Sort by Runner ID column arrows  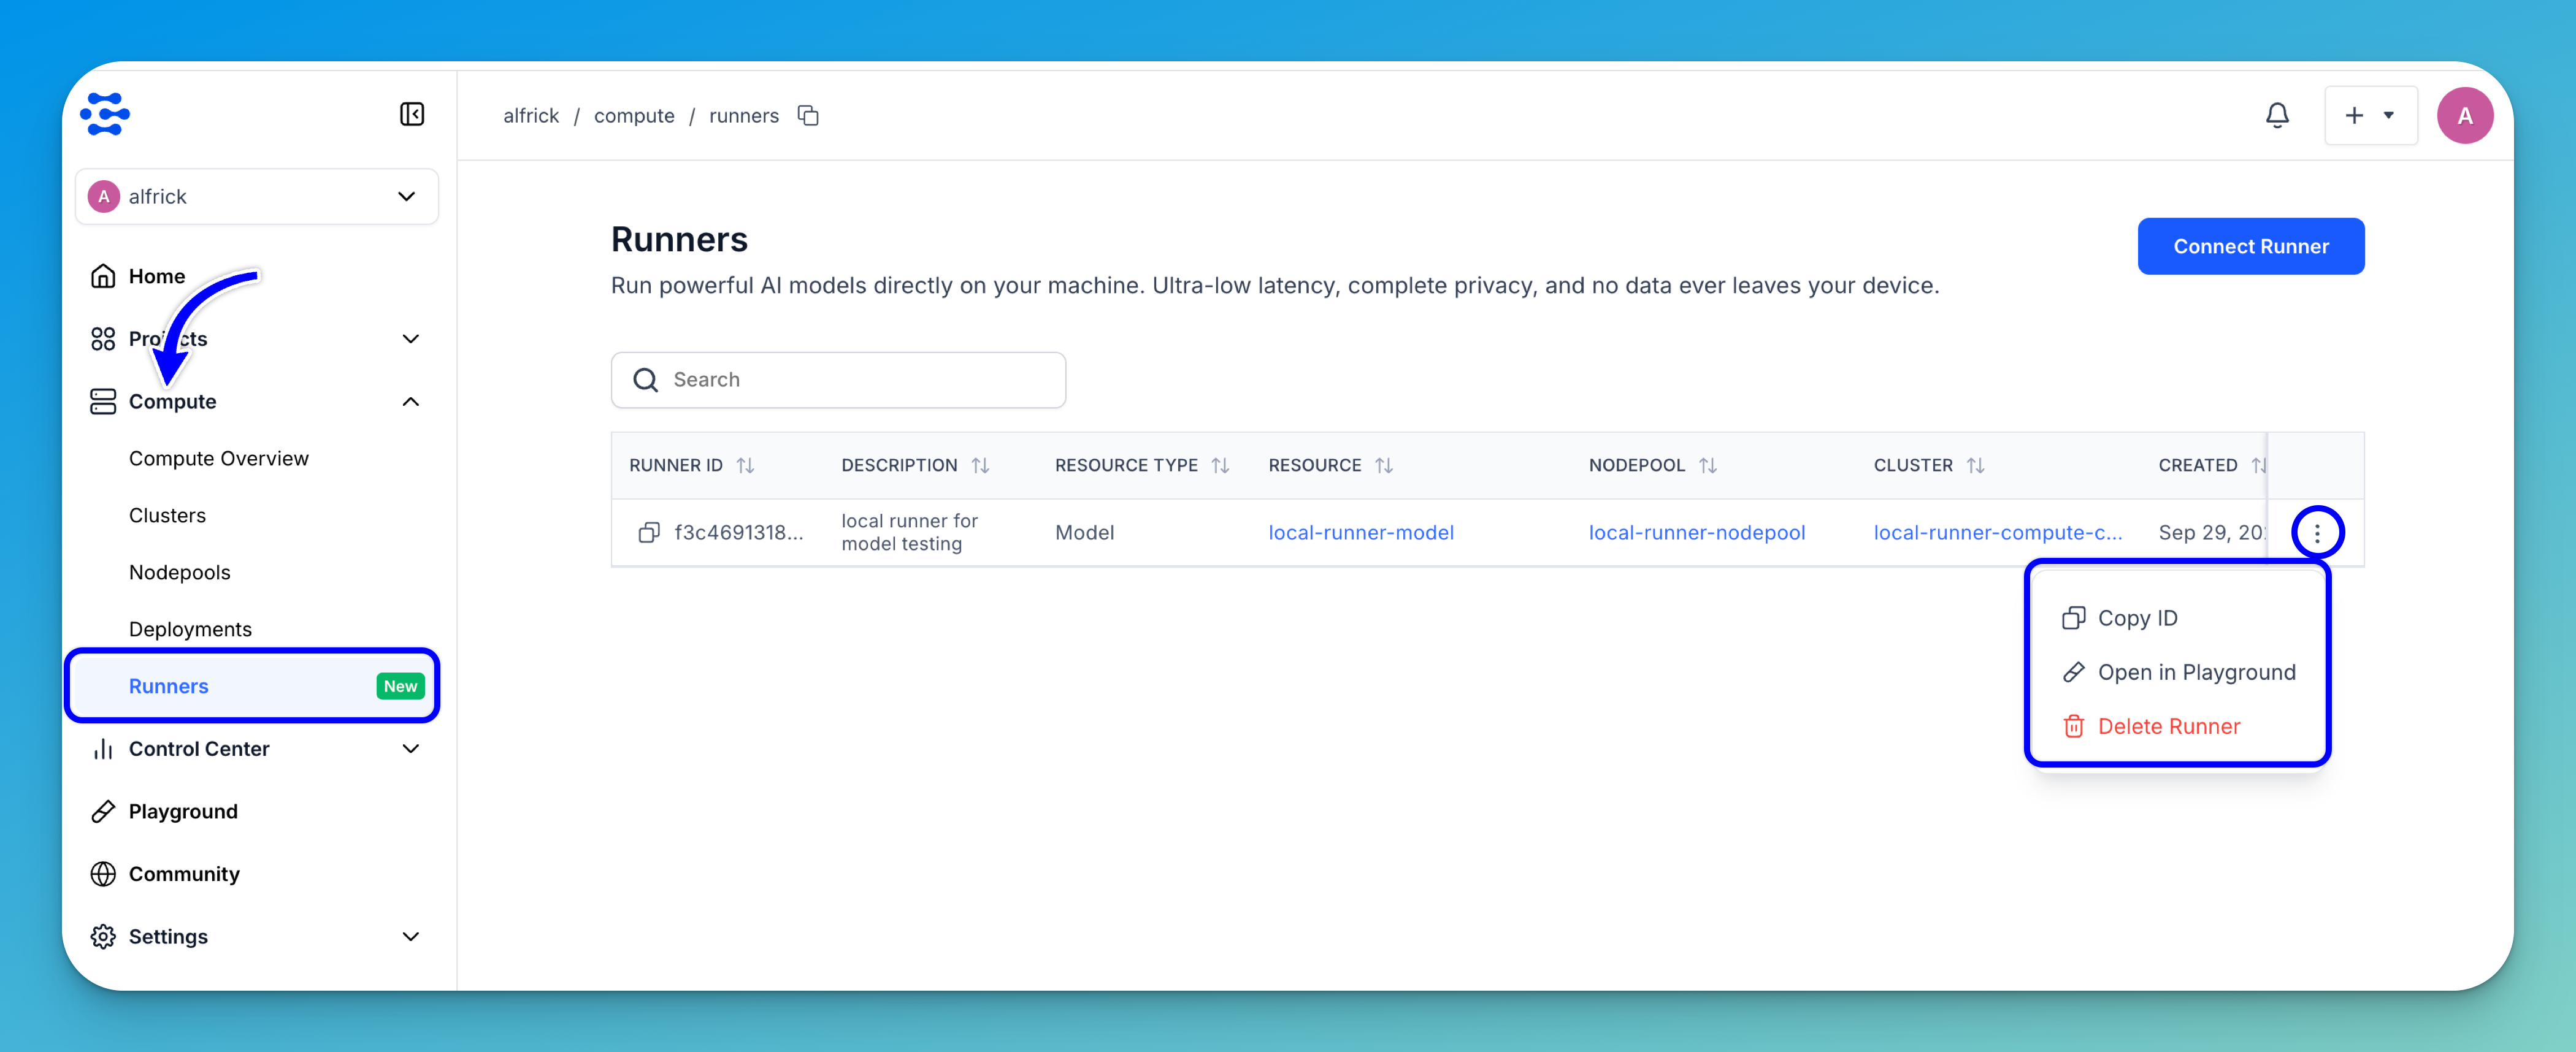(x=746, y=465)
